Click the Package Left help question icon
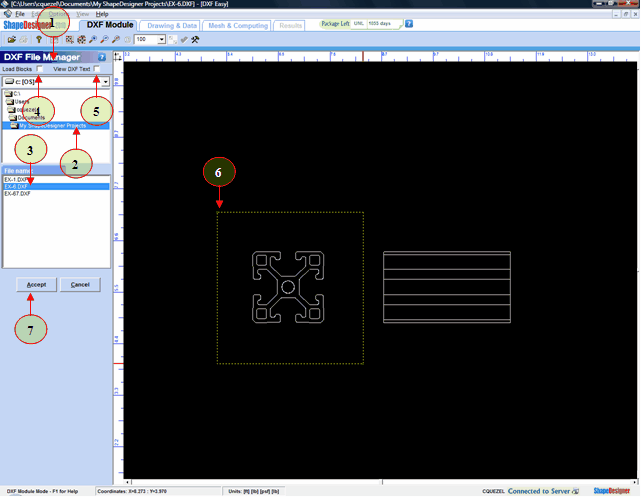Screen dimensions: 641x497 (409, 24)
